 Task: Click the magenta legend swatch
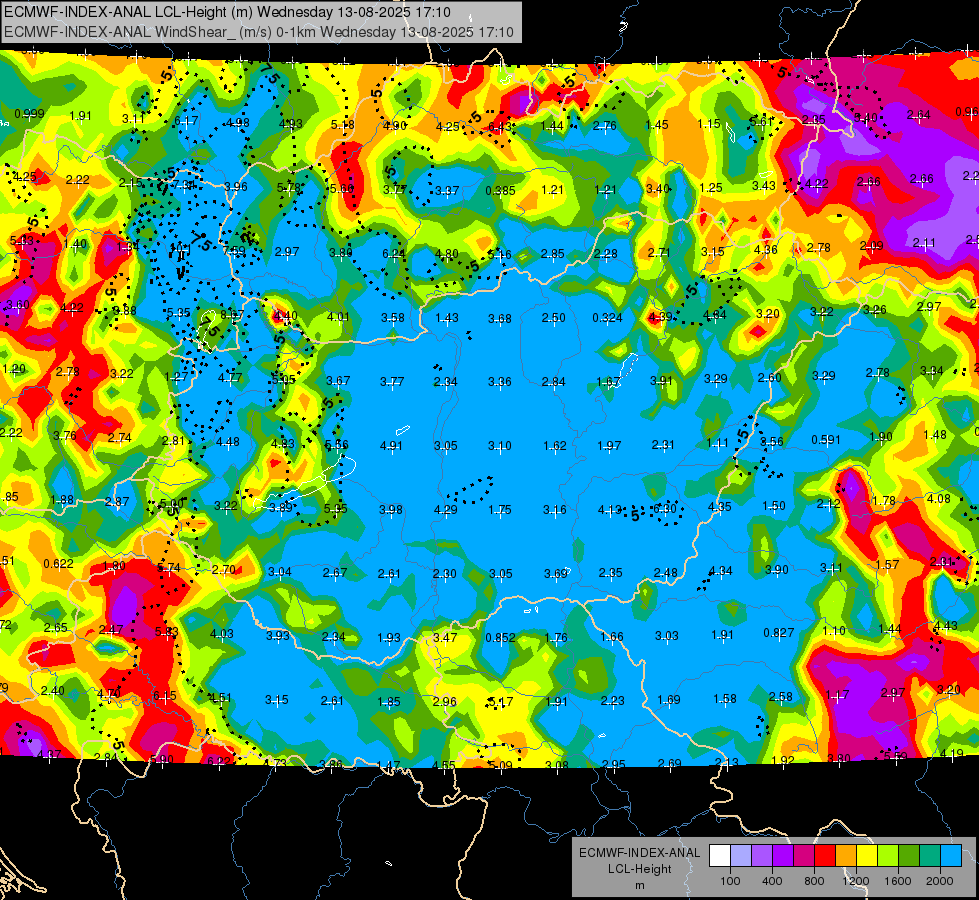[804, 856]
